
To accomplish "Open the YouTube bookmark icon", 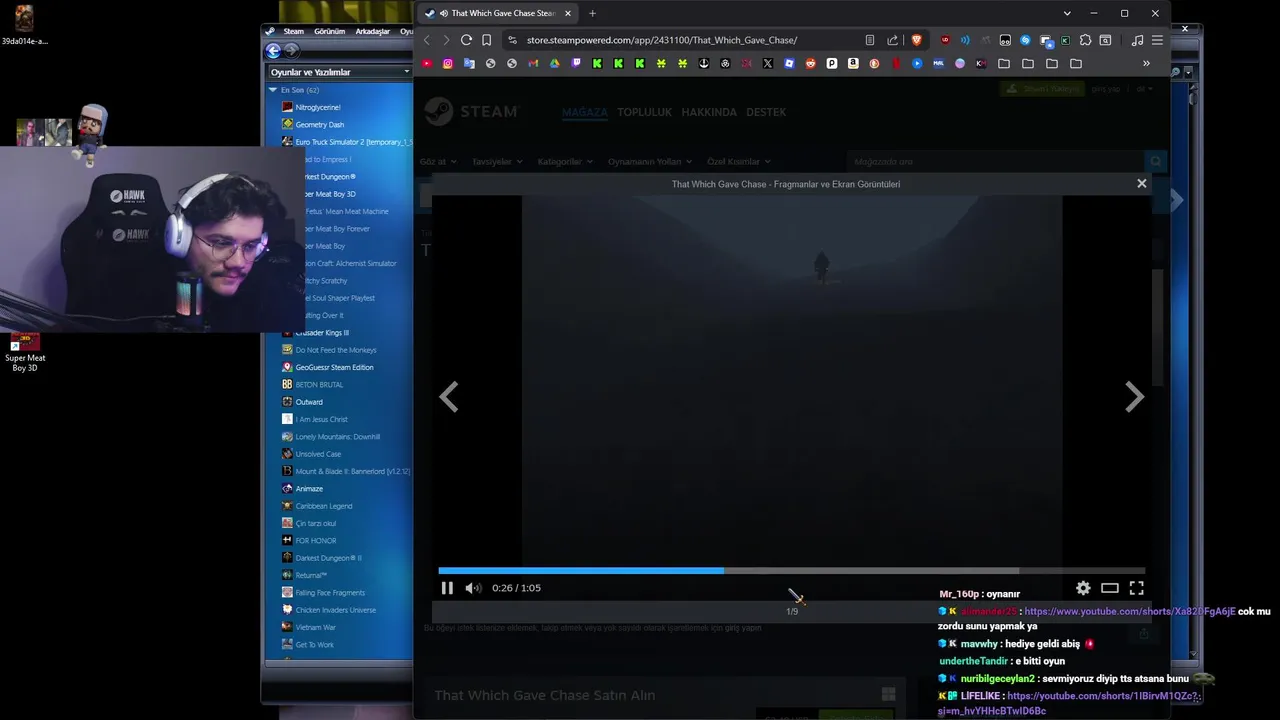I will click(427, 63).
